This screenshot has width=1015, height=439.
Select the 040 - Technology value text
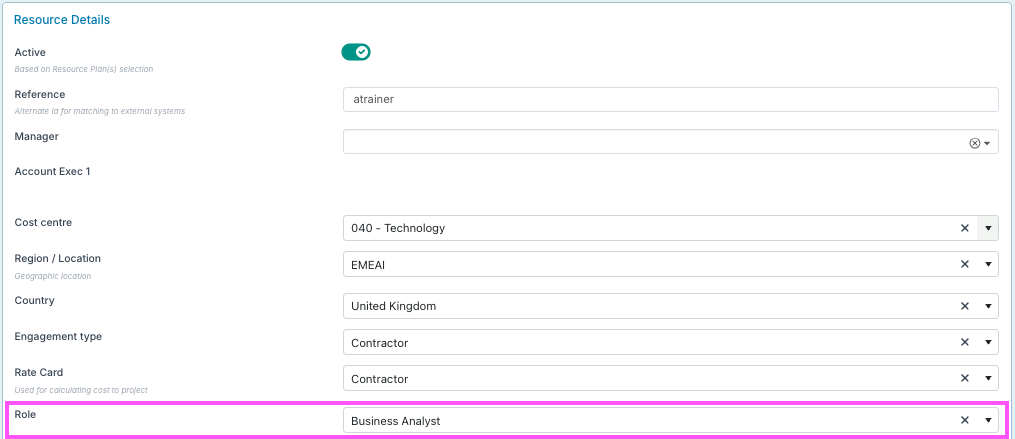pos(398,228)
